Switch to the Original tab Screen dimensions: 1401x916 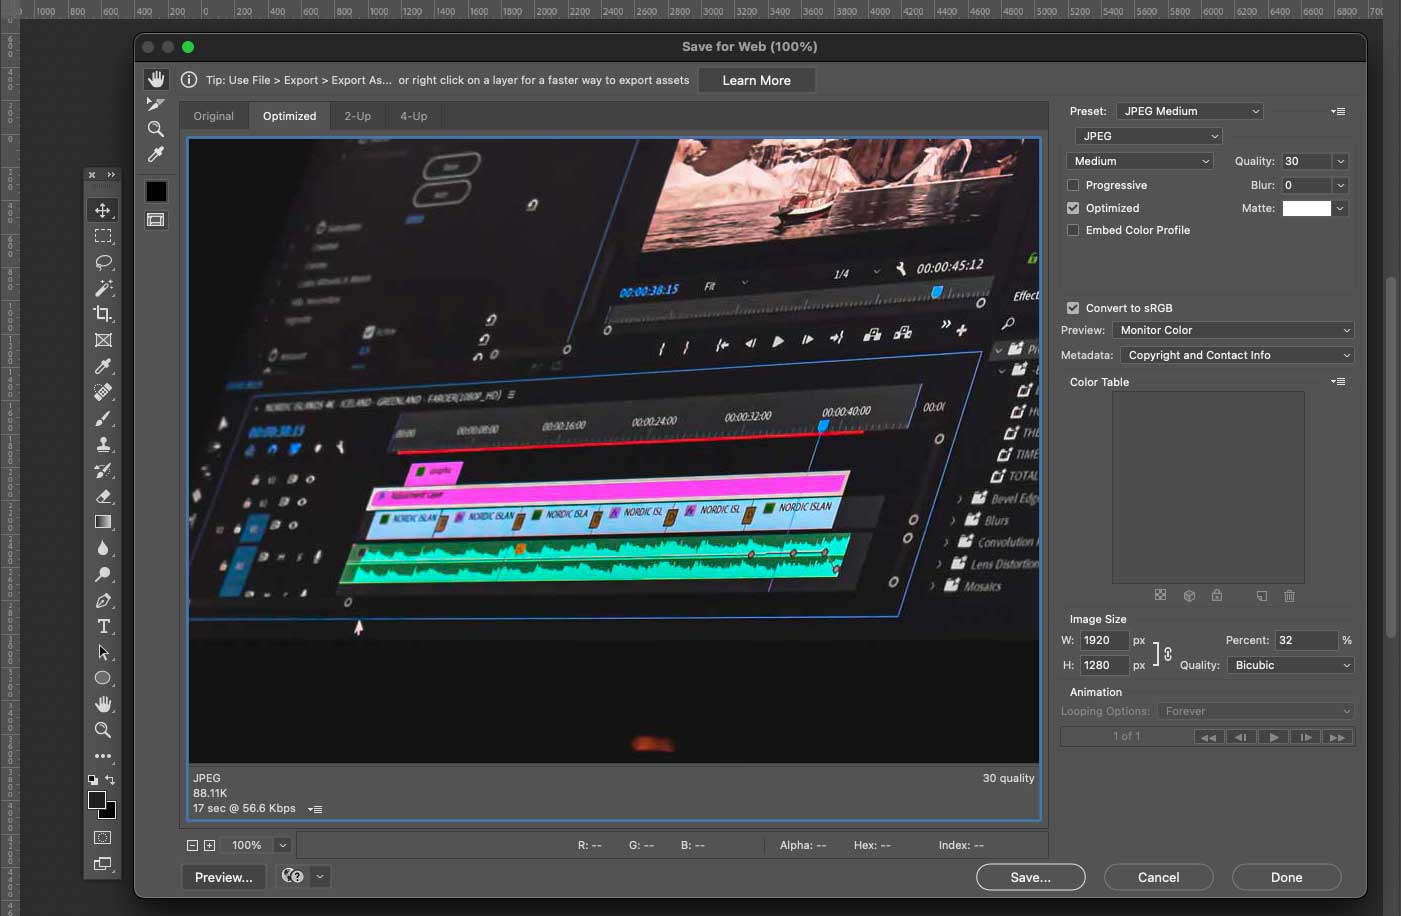pyautogui.click(x=213, y=116)
